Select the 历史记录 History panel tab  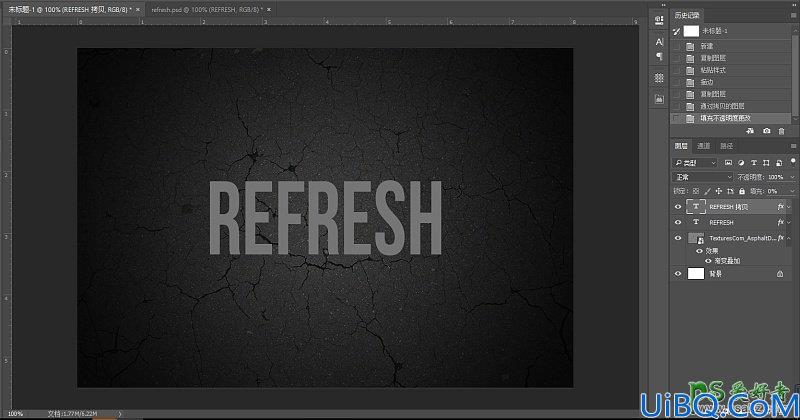pyautogui.click(x=687, y=15)
